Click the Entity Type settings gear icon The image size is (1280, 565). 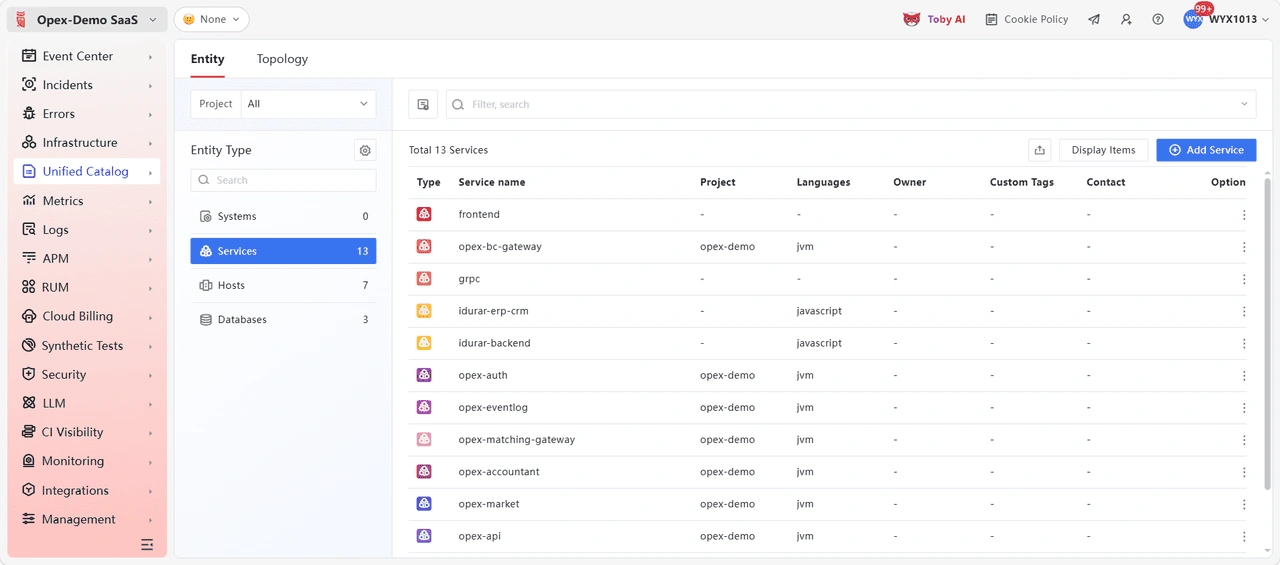tap(365, 150)
